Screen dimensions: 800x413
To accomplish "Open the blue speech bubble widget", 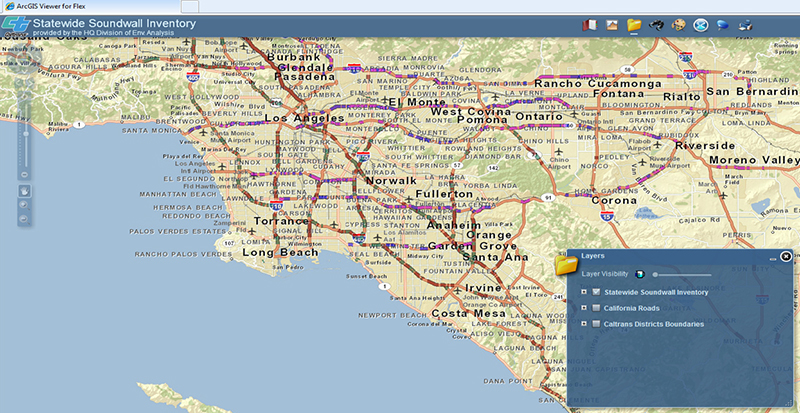I will pyautogui.click(x=722, y=25).
